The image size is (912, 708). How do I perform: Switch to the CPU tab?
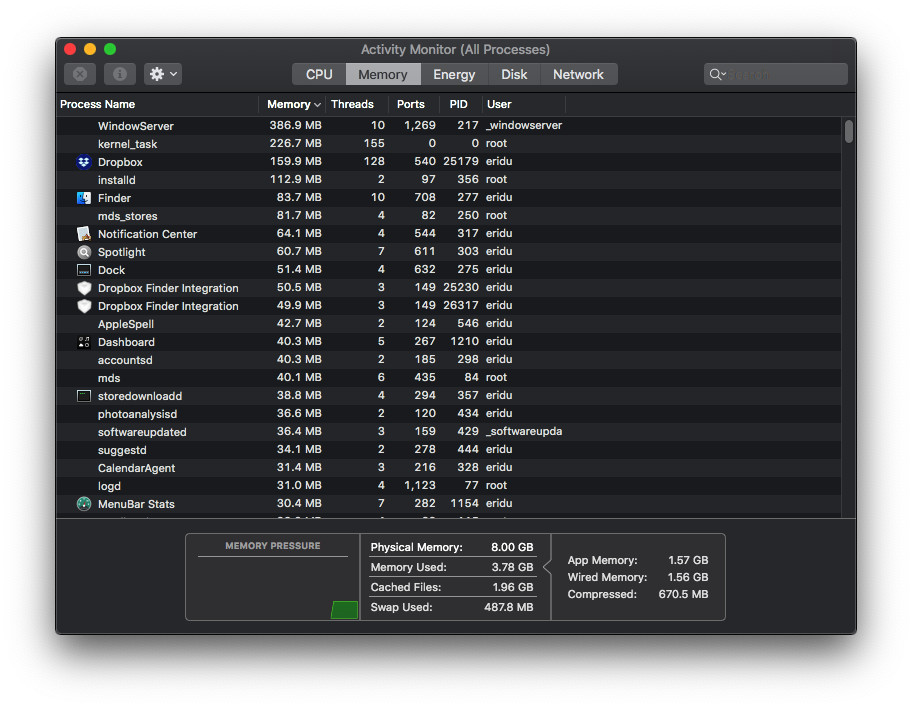tap(319, 74)
